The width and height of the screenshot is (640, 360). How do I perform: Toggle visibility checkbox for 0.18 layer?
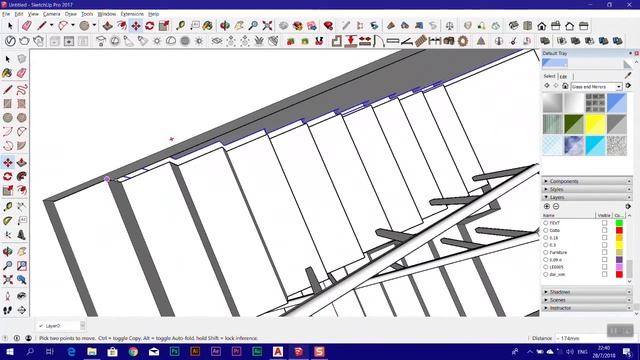[x=604, y=238]
